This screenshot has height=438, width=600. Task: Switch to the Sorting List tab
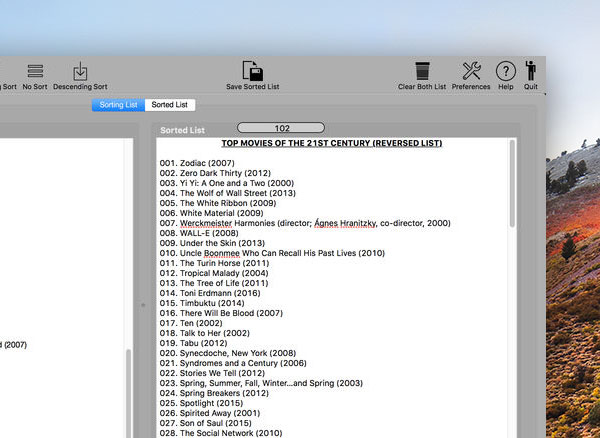(118, 105)
